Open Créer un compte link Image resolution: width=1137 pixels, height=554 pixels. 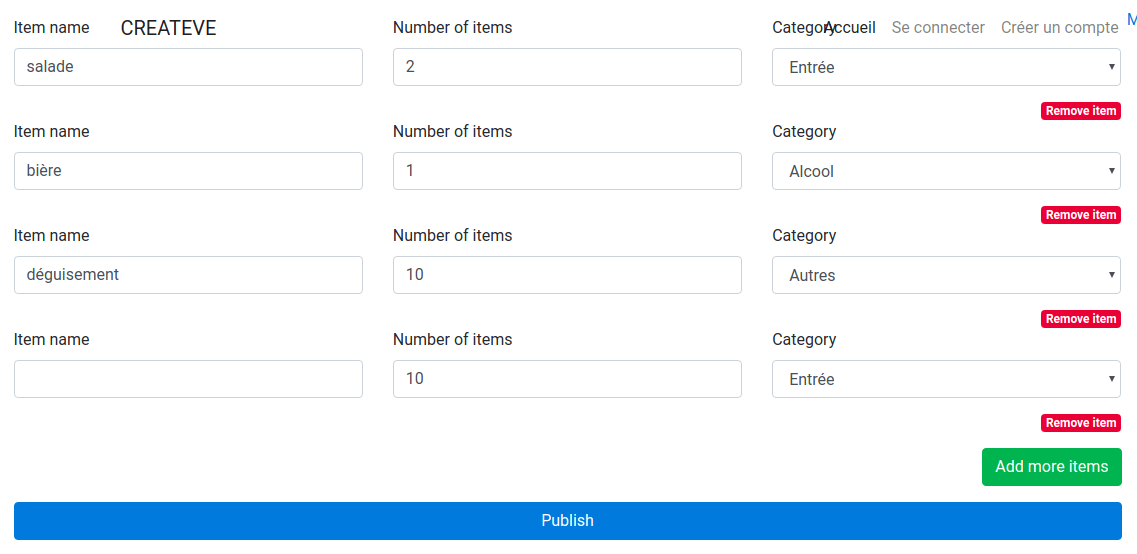click(x=1059, y=28)
